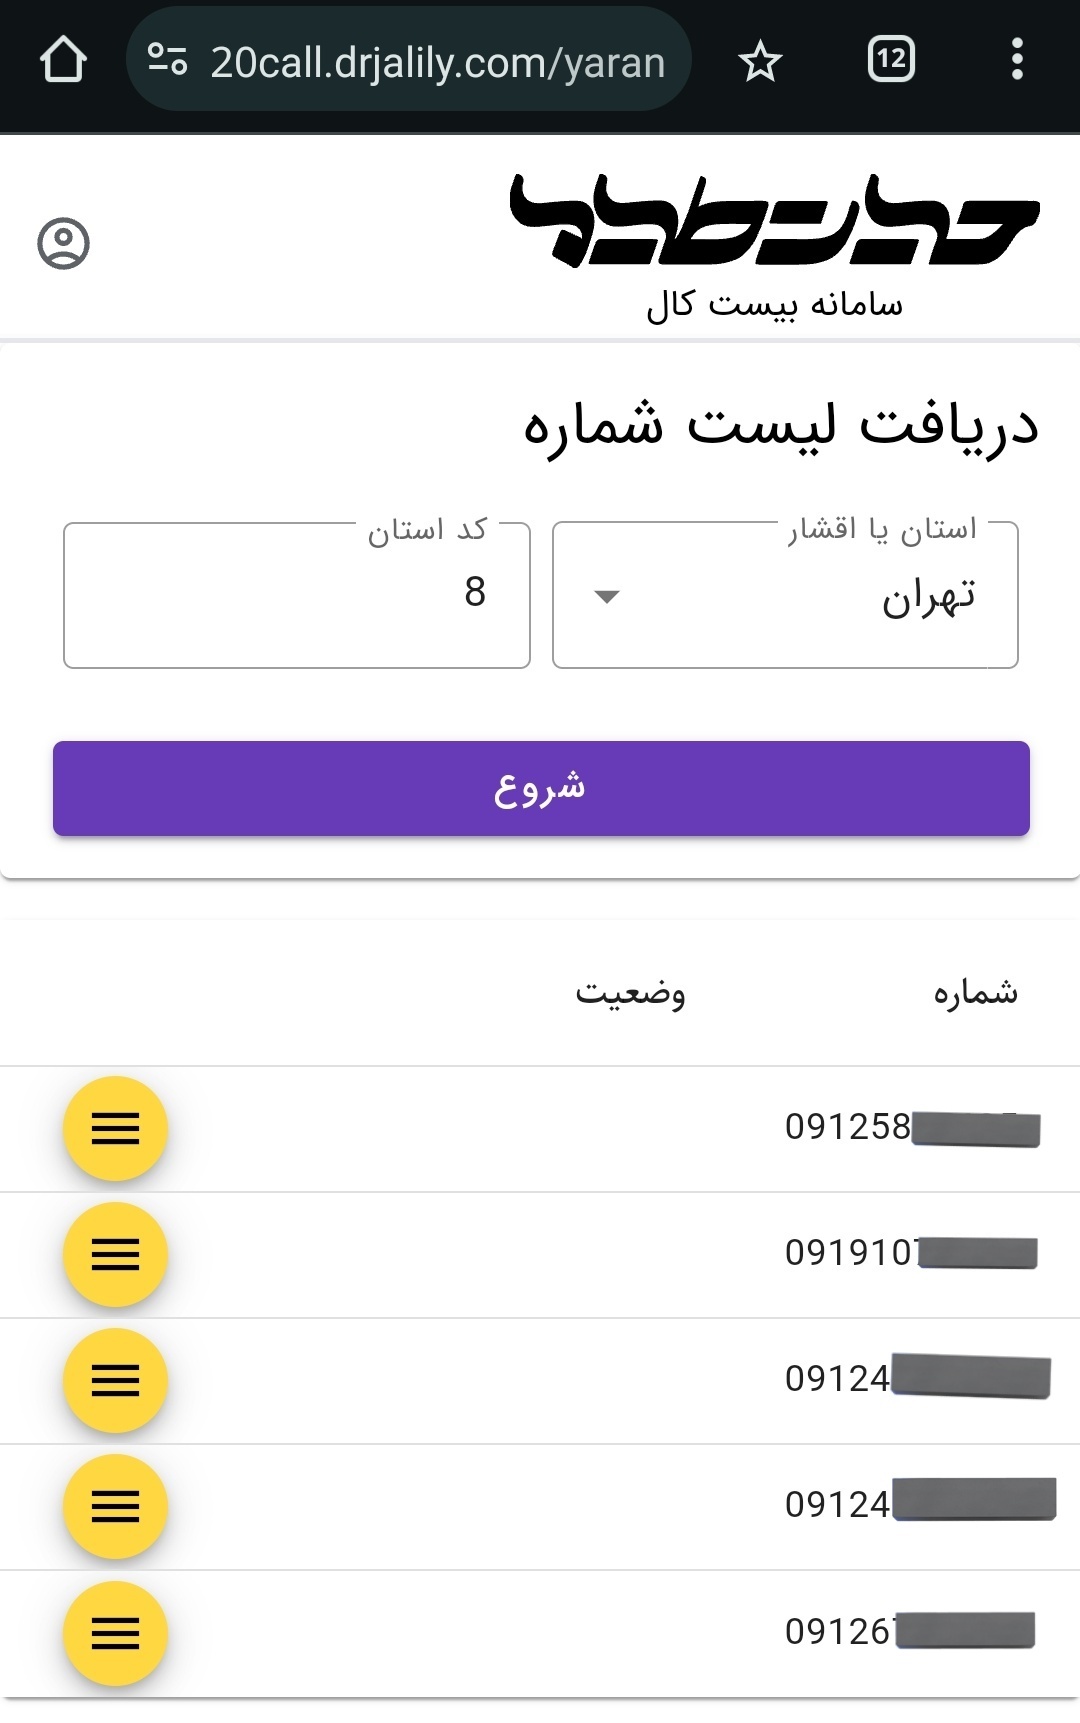Select the phone number starting 091258

(x=848, y=1127)
